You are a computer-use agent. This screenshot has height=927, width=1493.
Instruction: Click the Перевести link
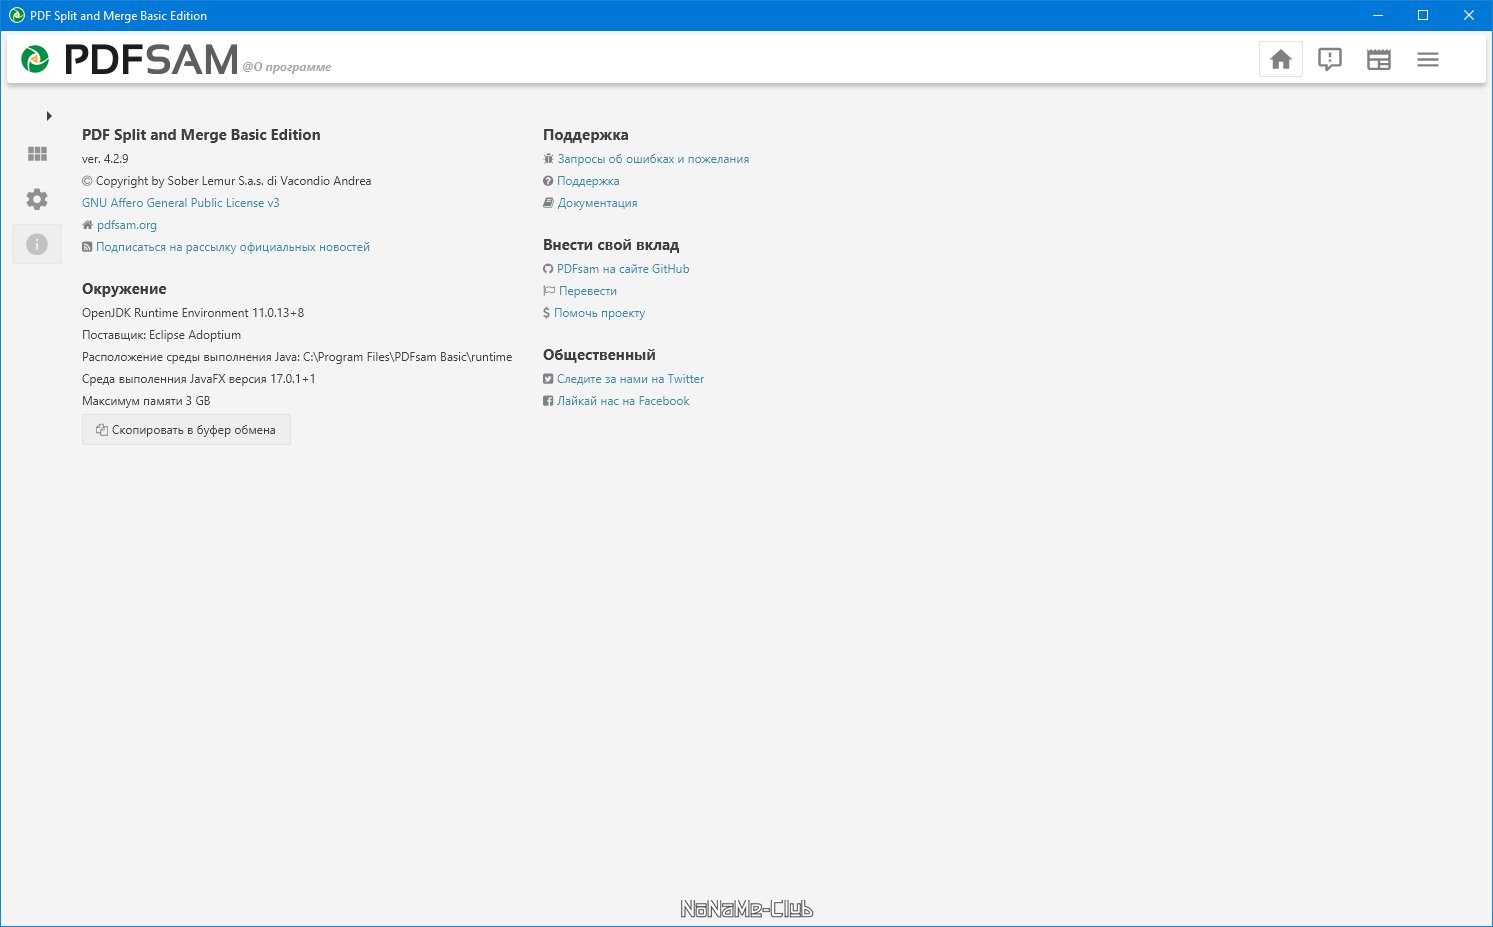[587, 291]
